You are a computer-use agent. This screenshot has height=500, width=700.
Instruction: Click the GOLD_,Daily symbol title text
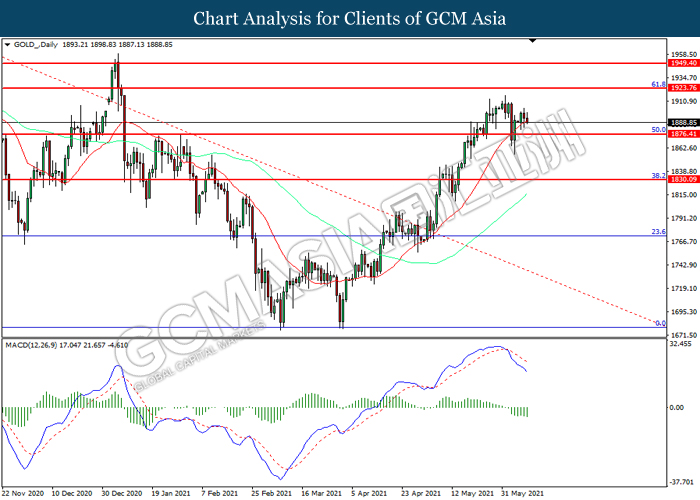click(x=36, y=45)
